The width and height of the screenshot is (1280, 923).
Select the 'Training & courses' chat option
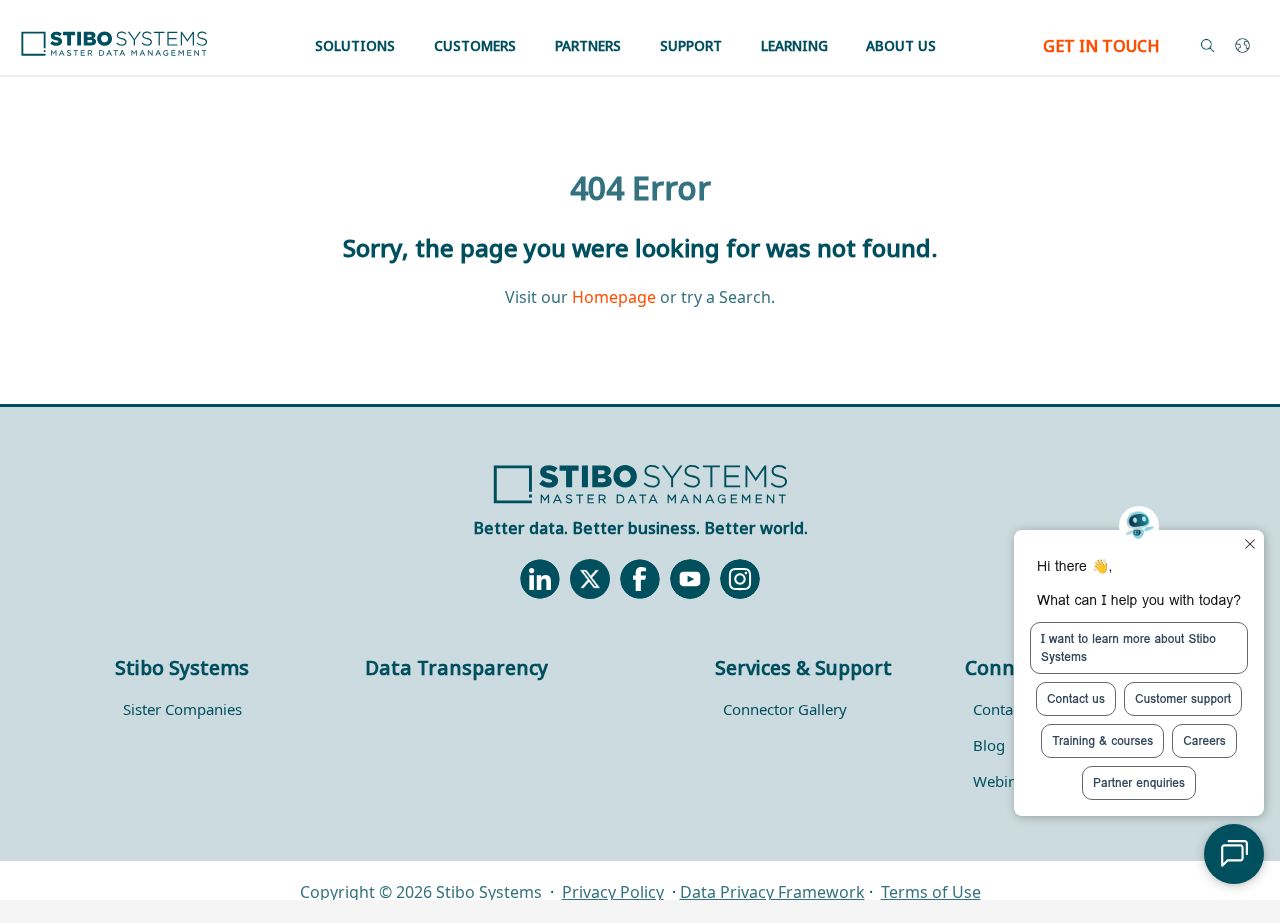pos(1102,741)
